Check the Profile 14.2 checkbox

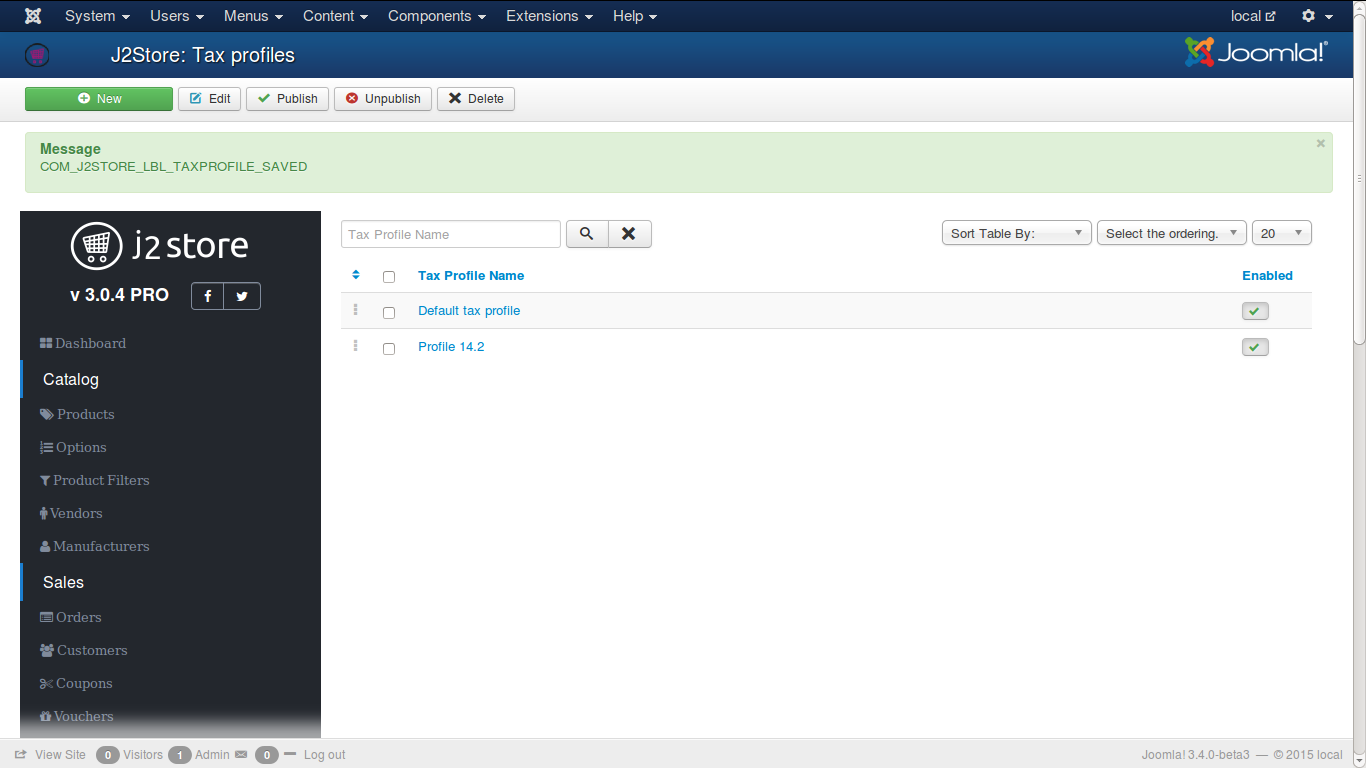tap(389, 348)
